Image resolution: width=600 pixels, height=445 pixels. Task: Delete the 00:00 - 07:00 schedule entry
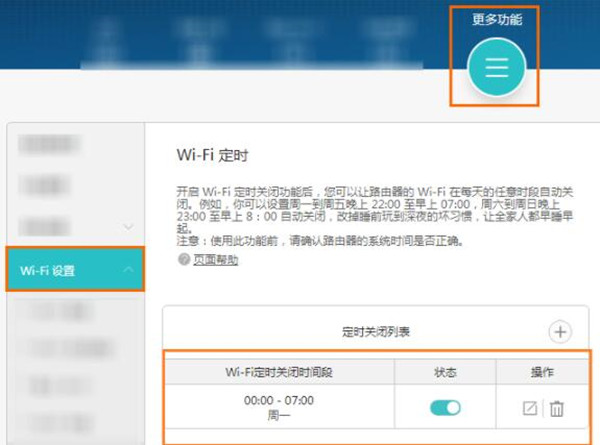coord(556,408)
